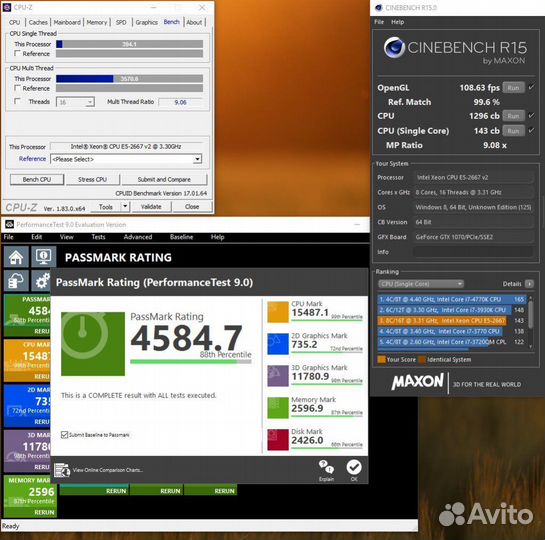Click Submit and Compare button

pyautogui.click(x=164, y=179)
